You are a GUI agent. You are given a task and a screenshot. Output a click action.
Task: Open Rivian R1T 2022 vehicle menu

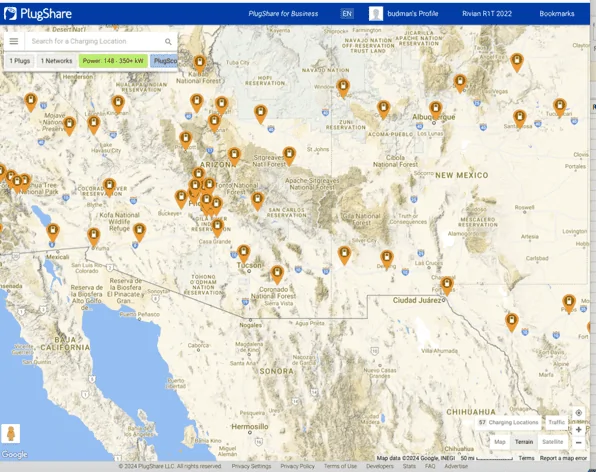click(487, 14)
